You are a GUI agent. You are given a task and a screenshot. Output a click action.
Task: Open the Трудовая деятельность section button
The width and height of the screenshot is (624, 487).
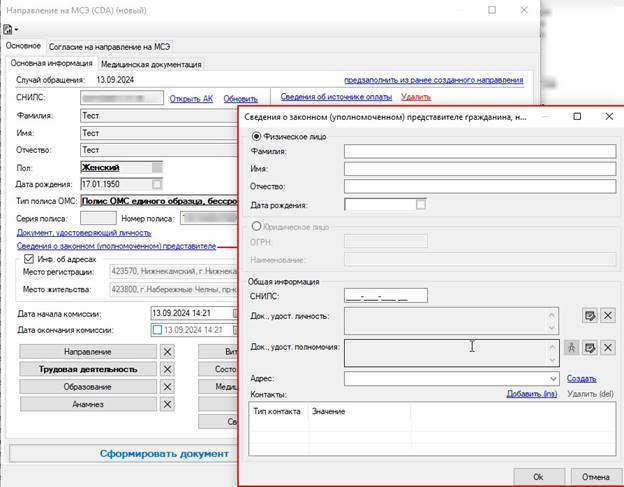88,369
